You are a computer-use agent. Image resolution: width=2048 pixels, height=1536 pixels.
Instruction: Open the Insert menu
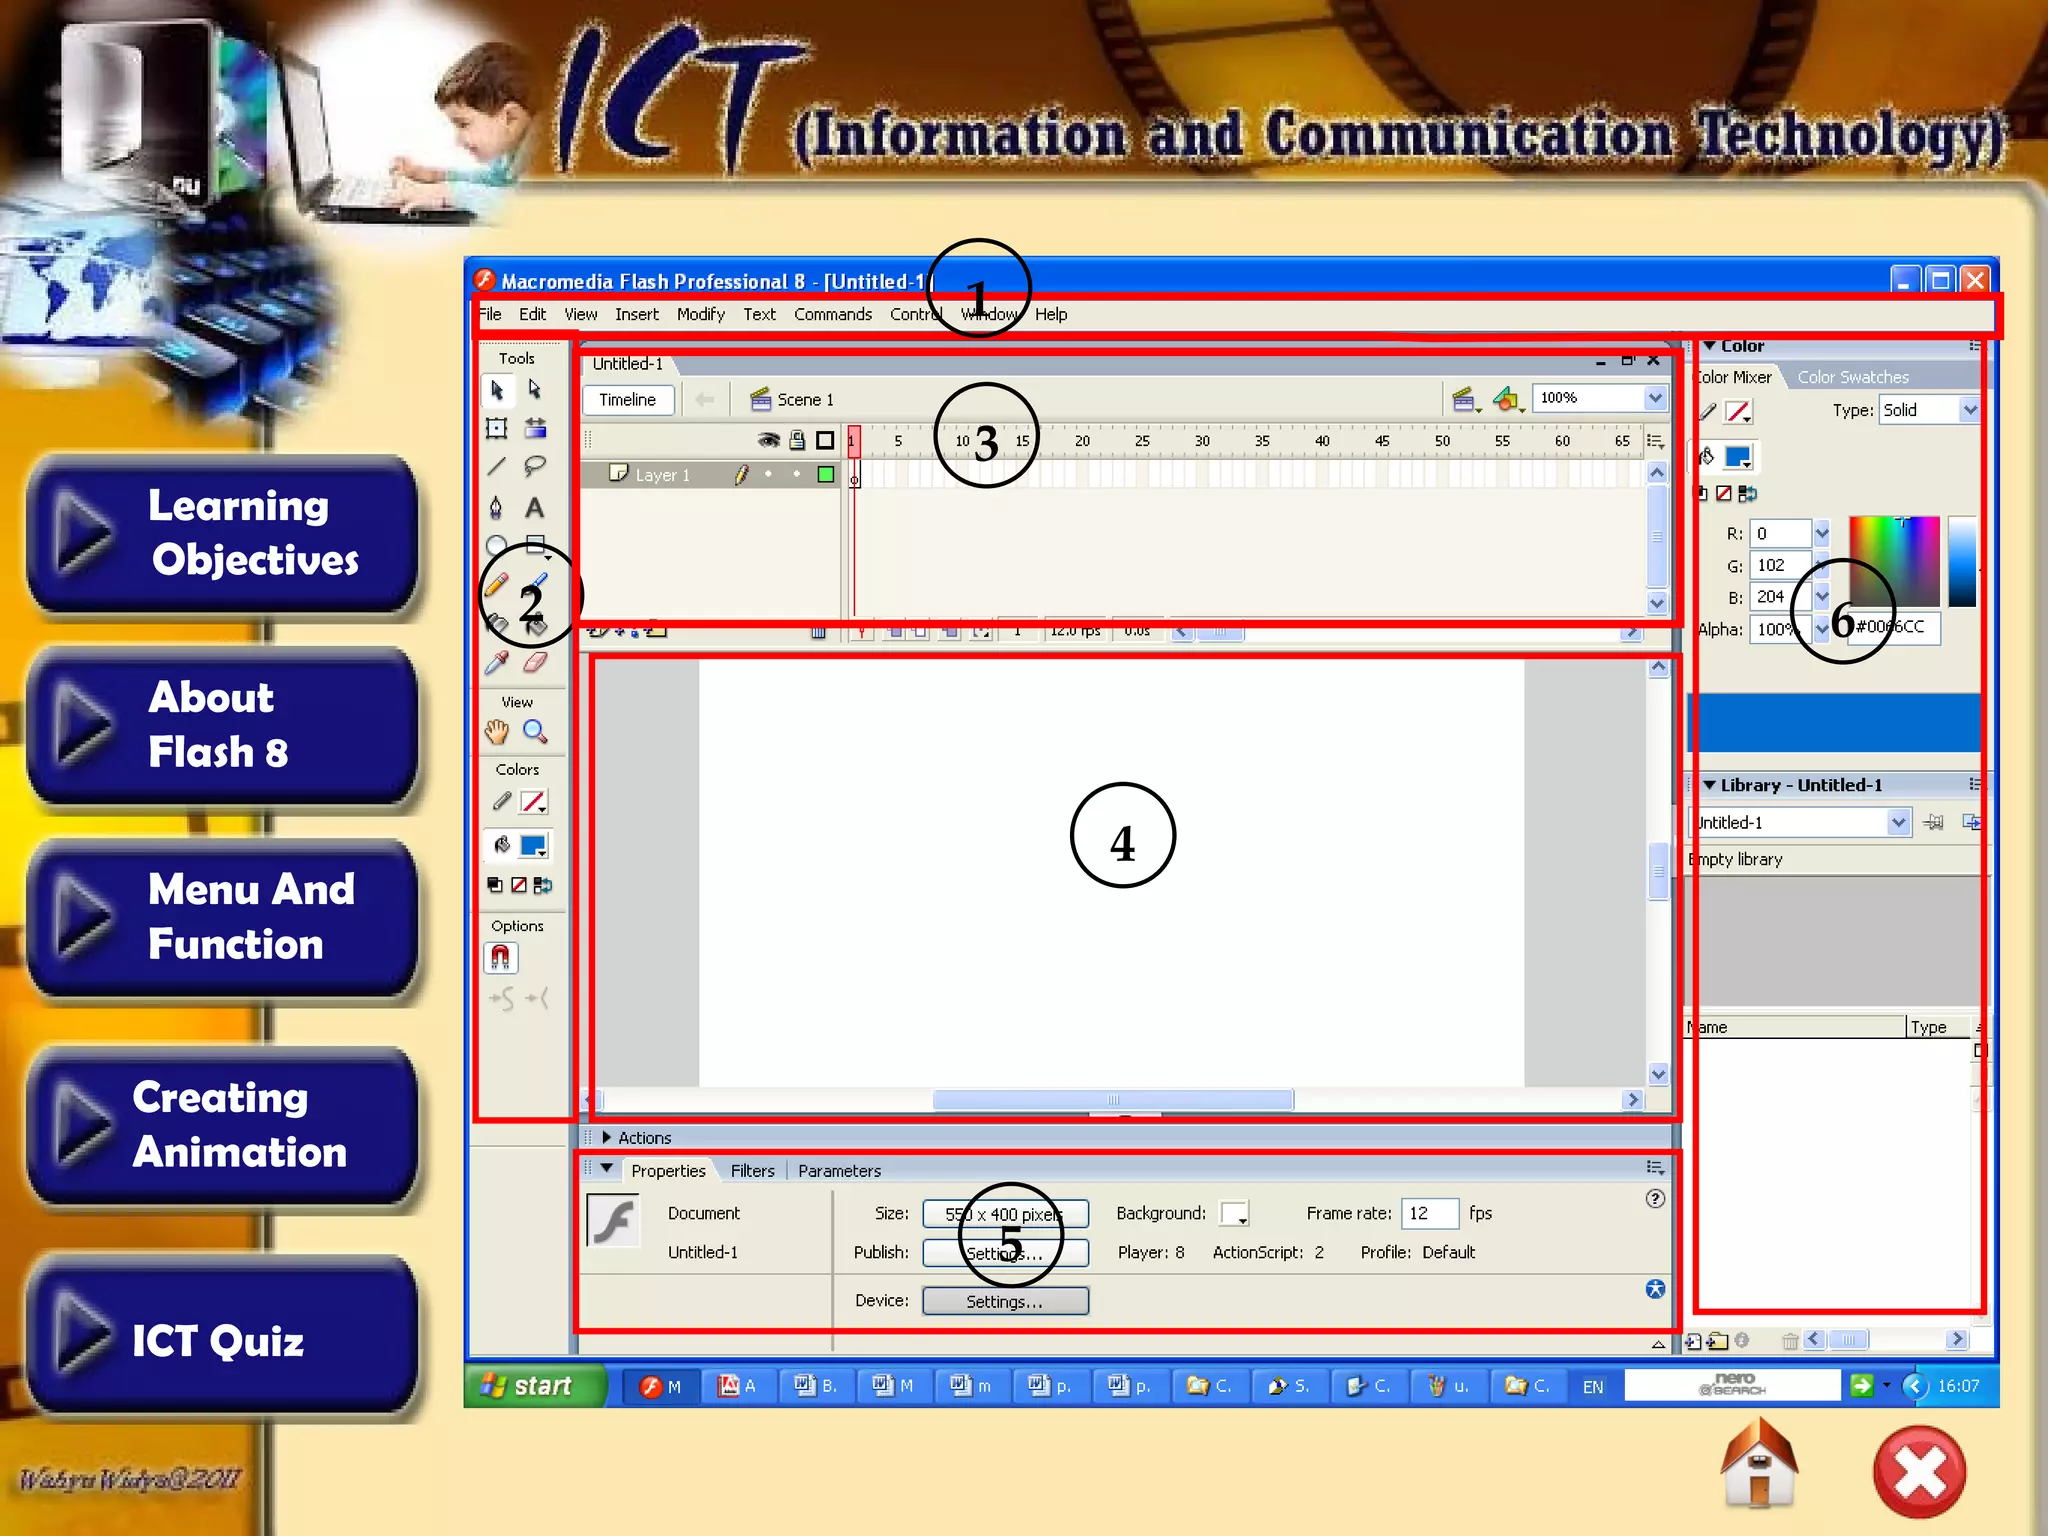(637, 314)
